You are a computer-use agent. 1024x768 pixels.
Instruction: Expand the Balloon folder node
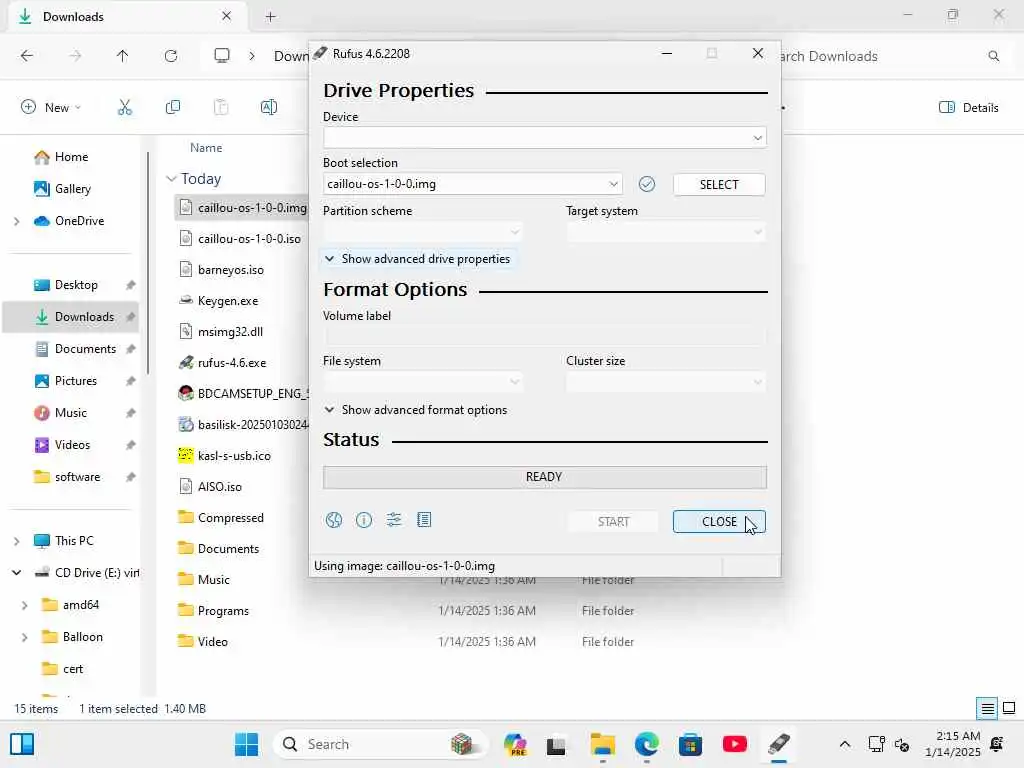tap(24, 637)
